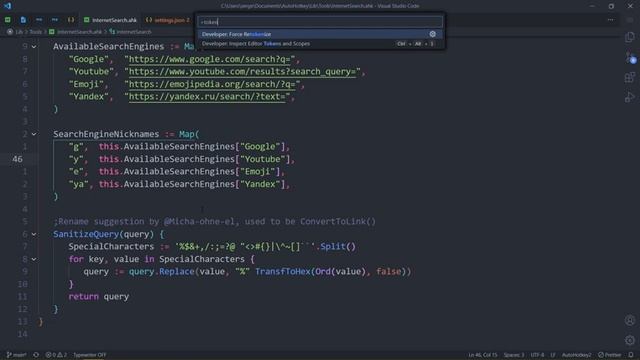
Task: Click Ln 46, Col 15 in status bar
Action: click(482, 355)
